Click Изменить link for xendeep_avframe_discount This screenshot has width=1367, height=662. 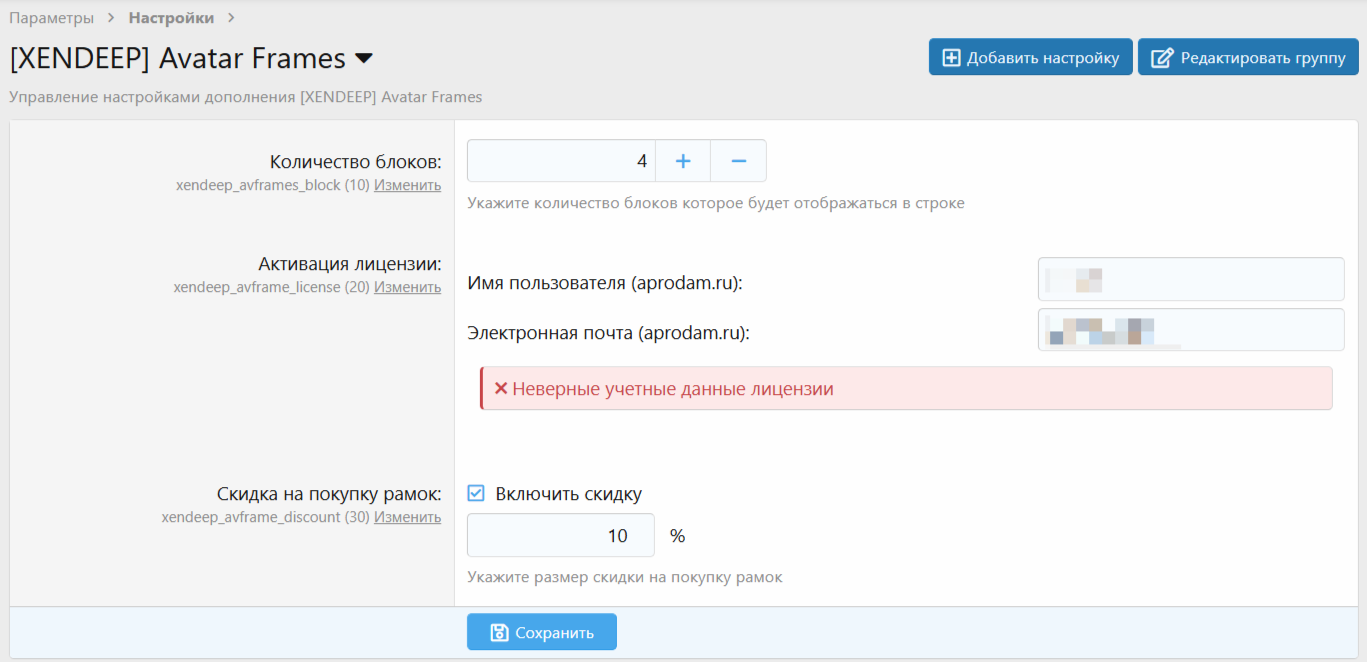coord(407,517)
